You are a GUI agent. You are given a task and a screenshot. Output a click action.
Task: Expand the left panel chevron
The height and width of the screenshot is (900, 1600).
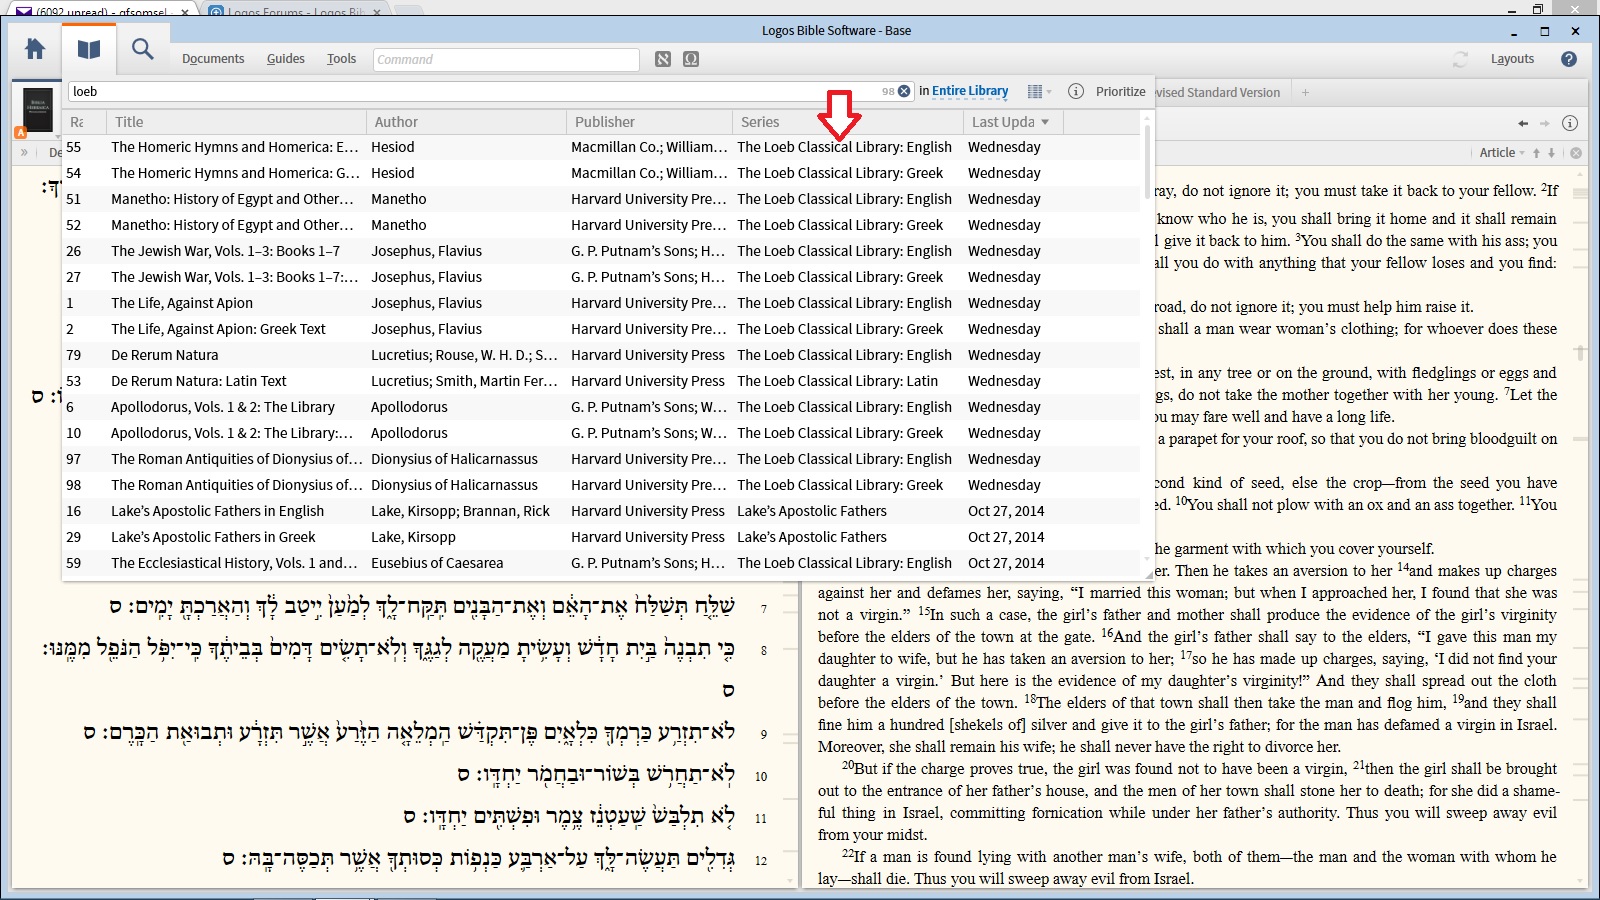click(24, 152)
